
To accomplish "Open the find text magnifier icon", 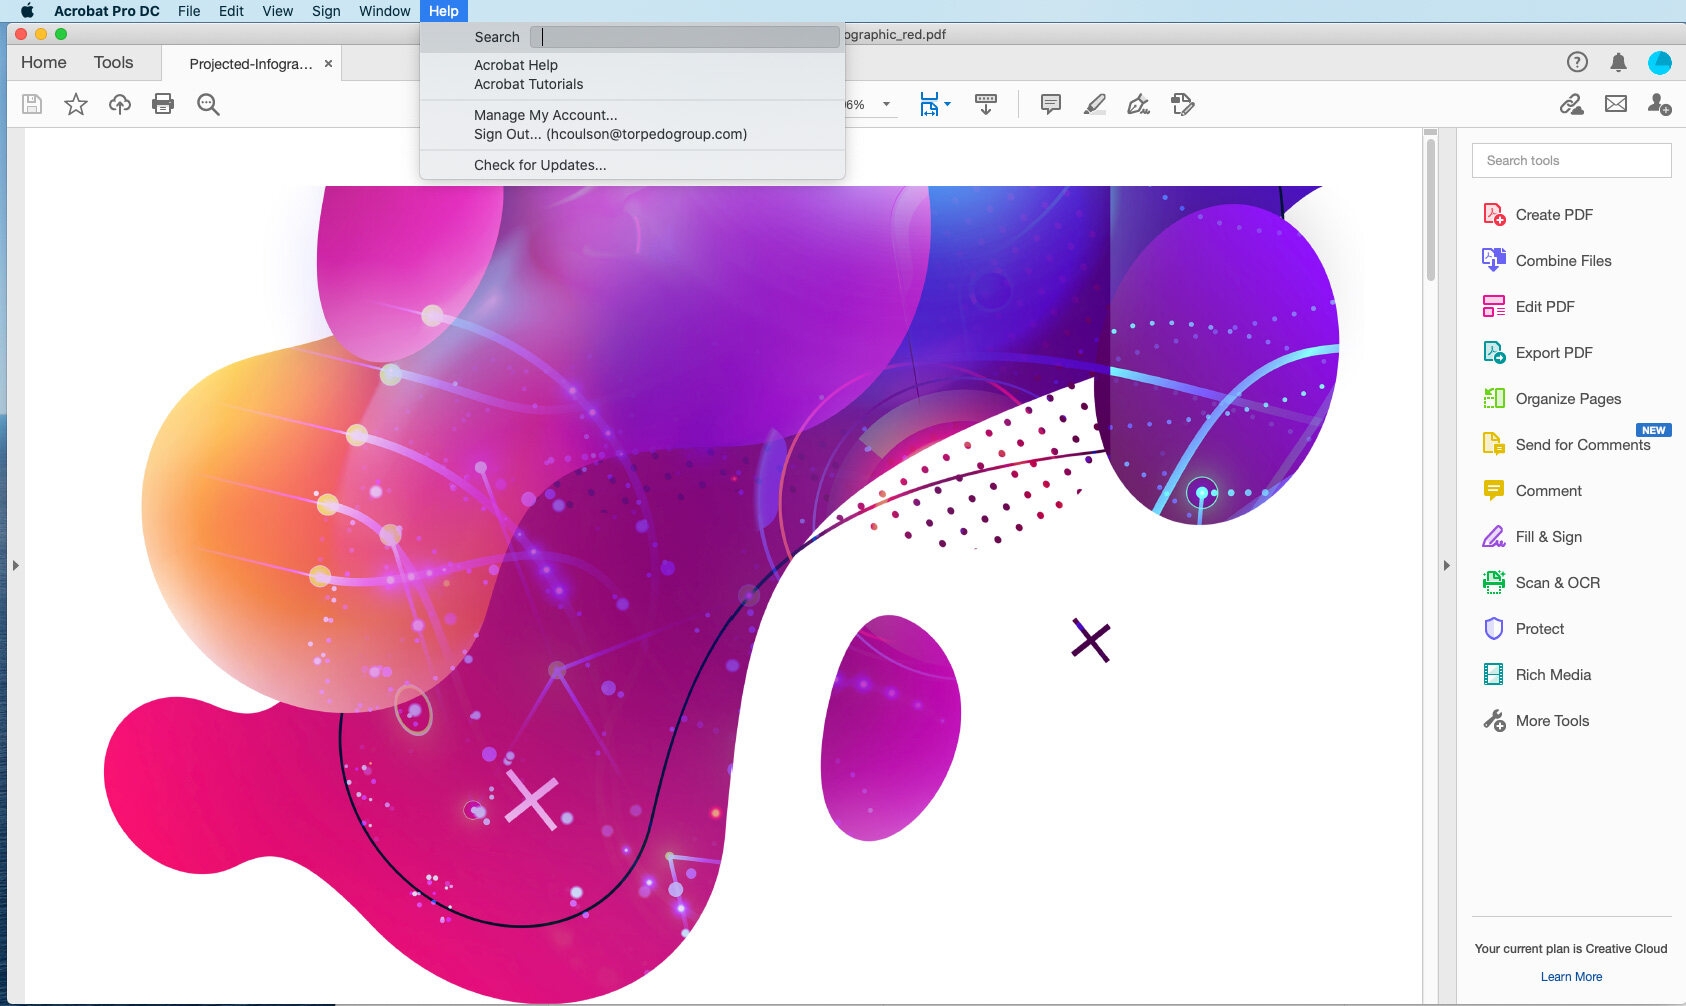I will tap(208, 104).
